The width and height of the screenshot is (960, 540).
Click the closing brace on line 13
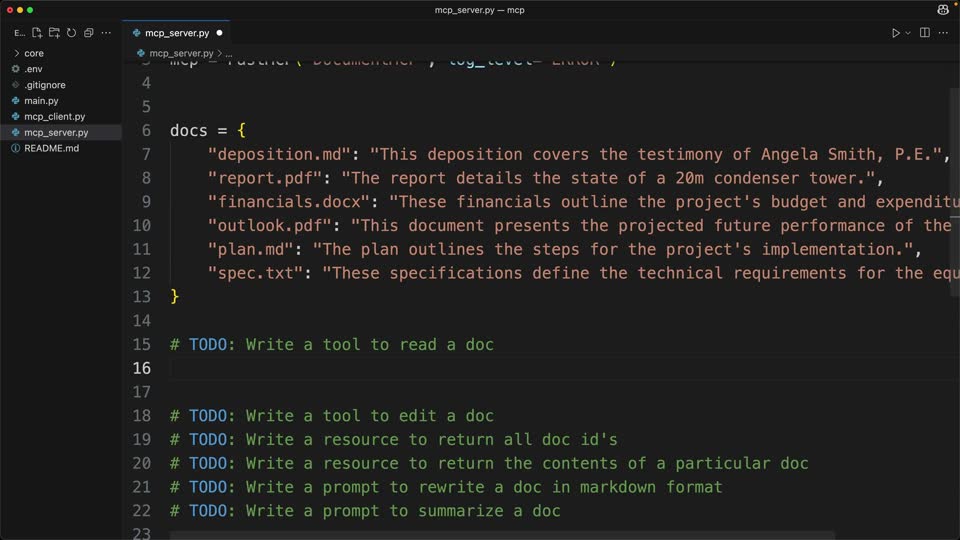tap(174, 297)
